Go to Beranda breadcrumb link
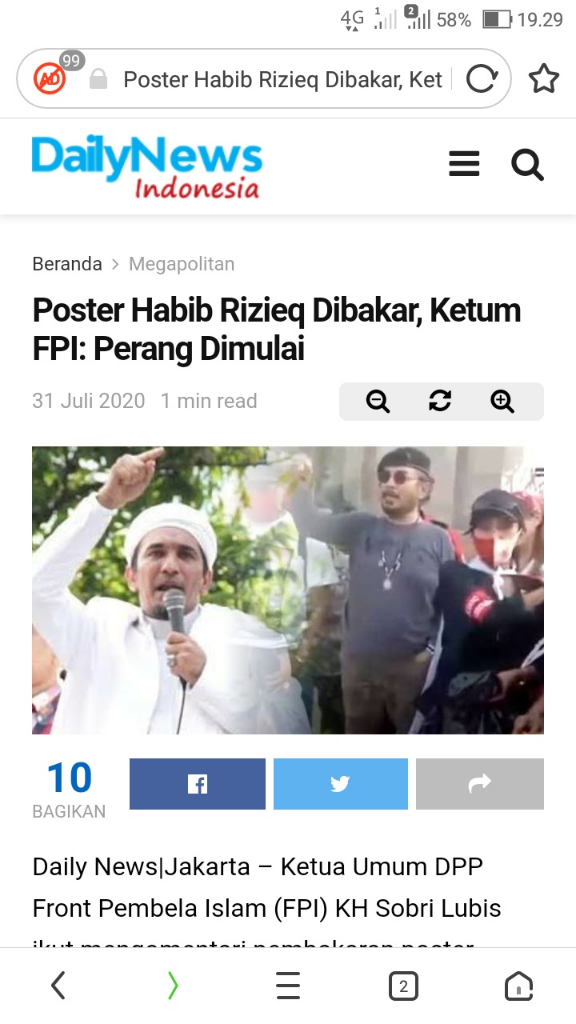 click(x=67, y=264)
